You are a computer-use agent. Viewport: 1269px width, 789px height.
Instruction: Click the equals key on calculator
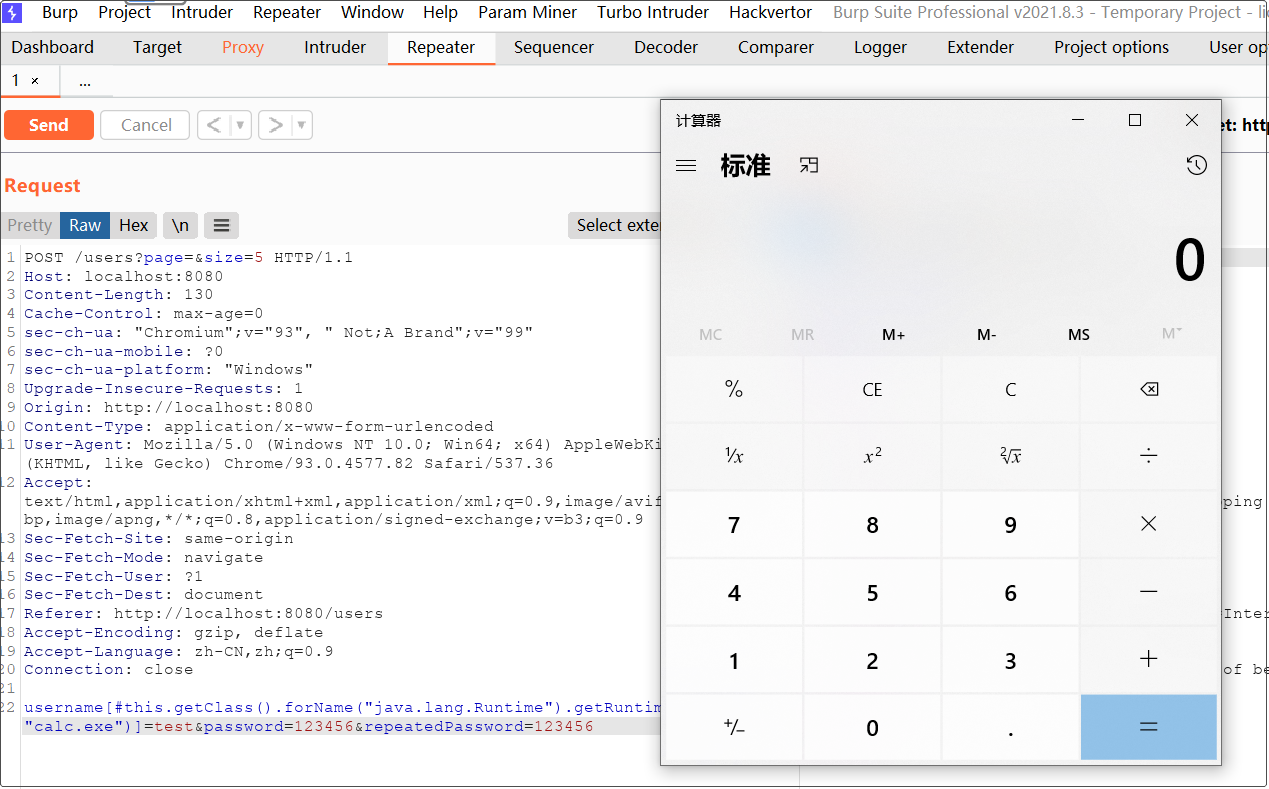coord(1149,727)
